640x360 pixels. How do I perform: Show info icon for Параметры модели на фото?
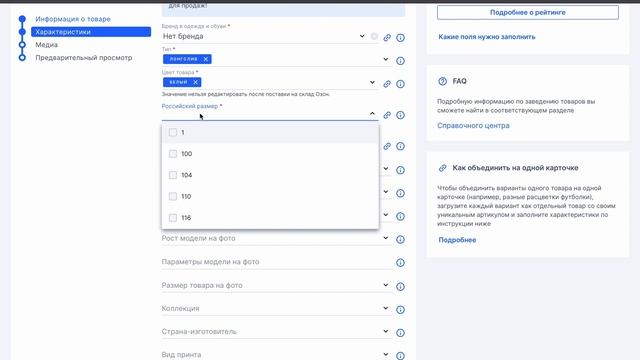(x=400, y=263)
